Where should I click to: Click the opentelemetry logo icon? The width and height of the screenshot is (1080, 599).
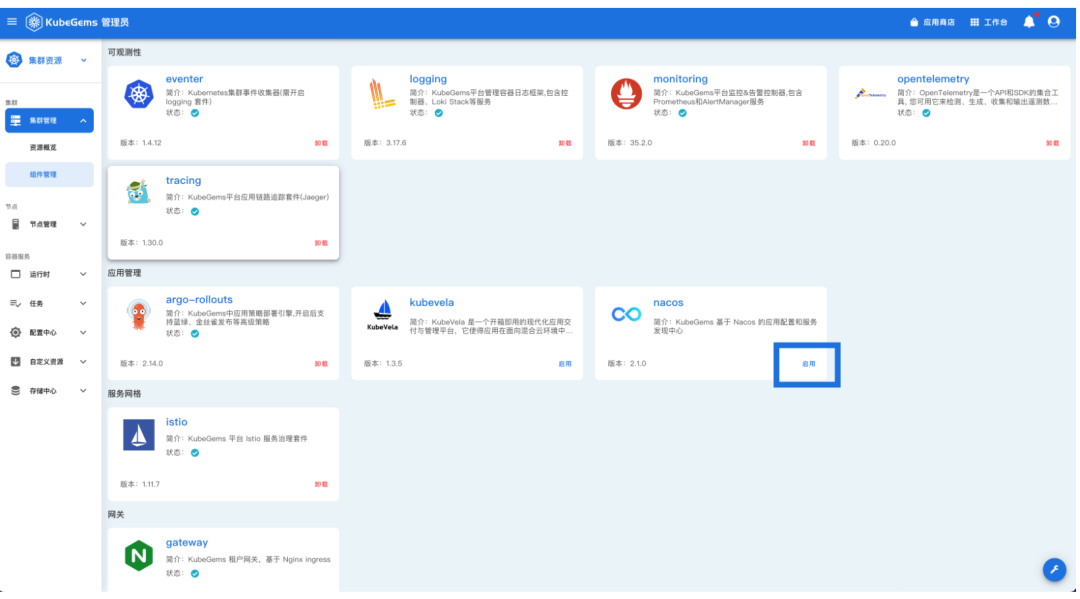click(871, 94)
